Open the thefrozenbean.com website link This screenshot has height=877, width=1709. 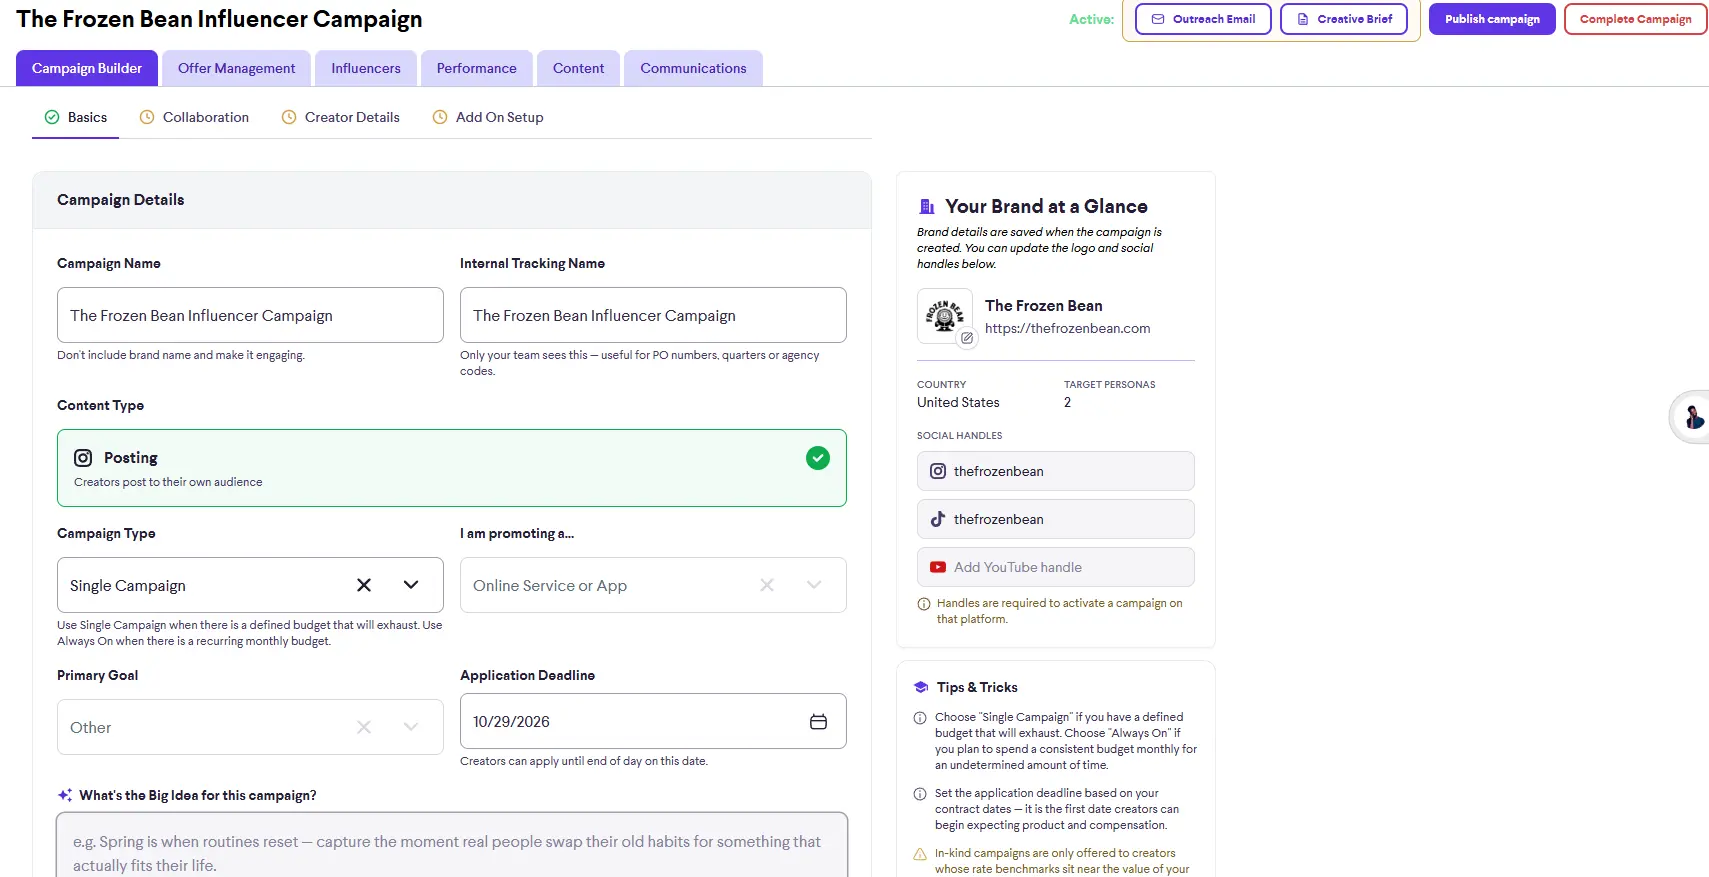tap(1067, 328)
